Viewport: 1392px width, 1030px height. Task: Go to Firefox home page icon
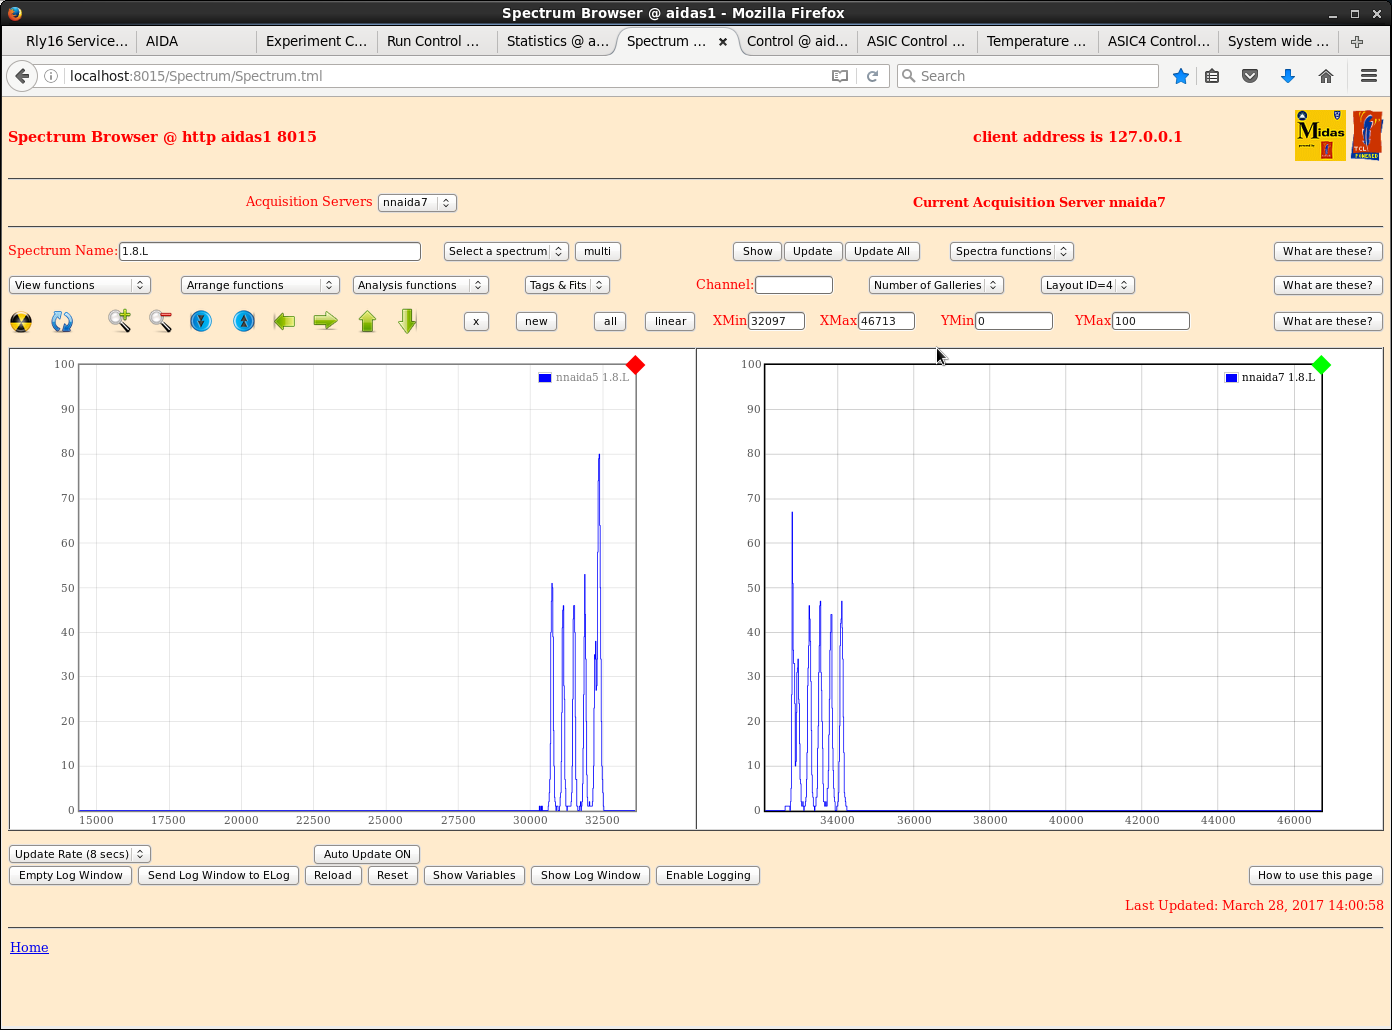[1326, 76]
